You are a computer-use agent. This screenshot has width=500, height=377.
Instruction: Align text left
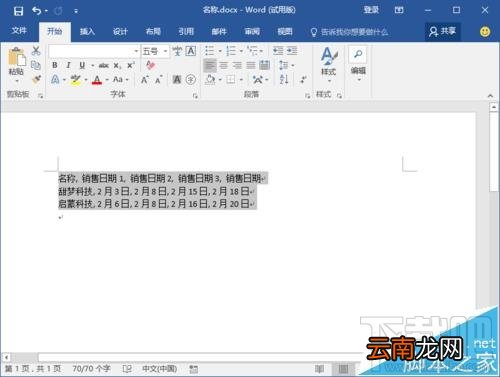[x=210, y=65]
